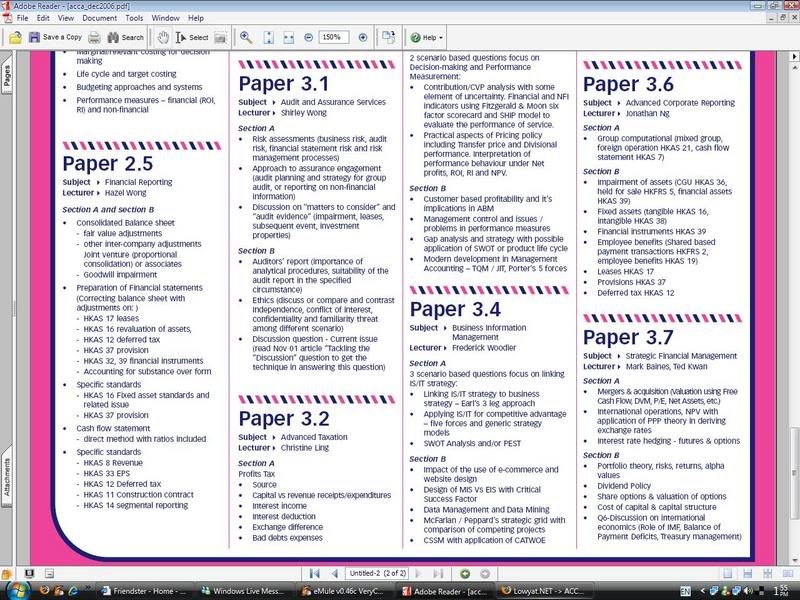Launch Internet Explorer from quick launch

[72, 591]
